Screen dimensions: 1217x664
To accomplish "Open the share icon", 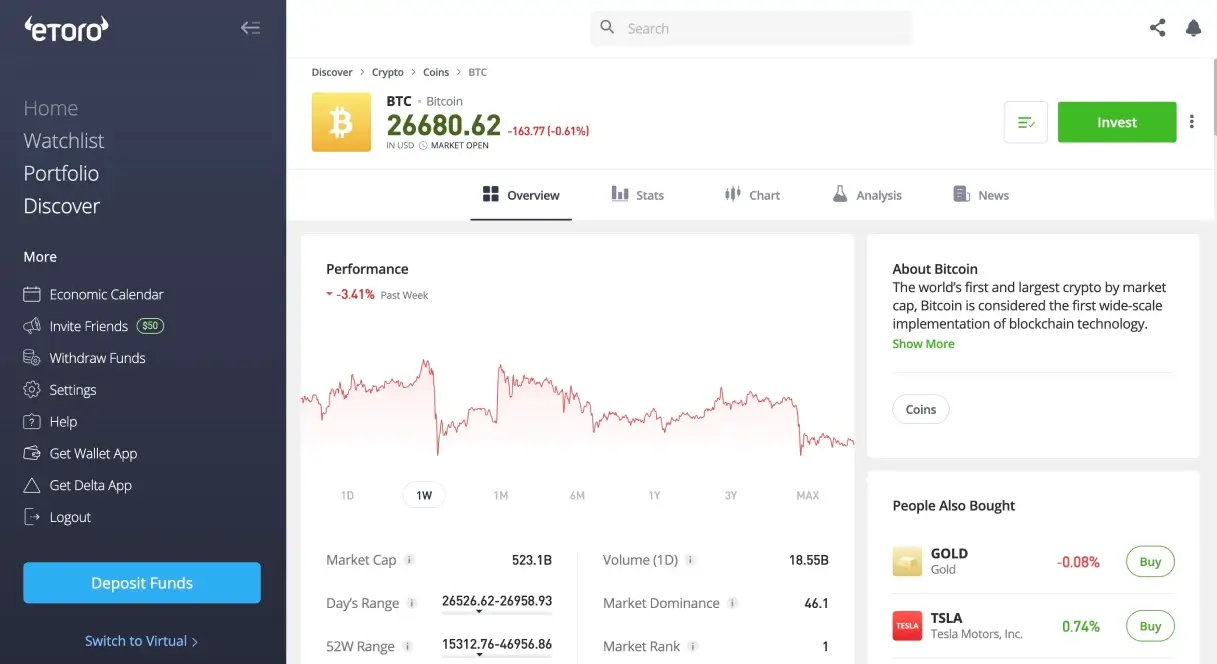I will click(1157, 28).
